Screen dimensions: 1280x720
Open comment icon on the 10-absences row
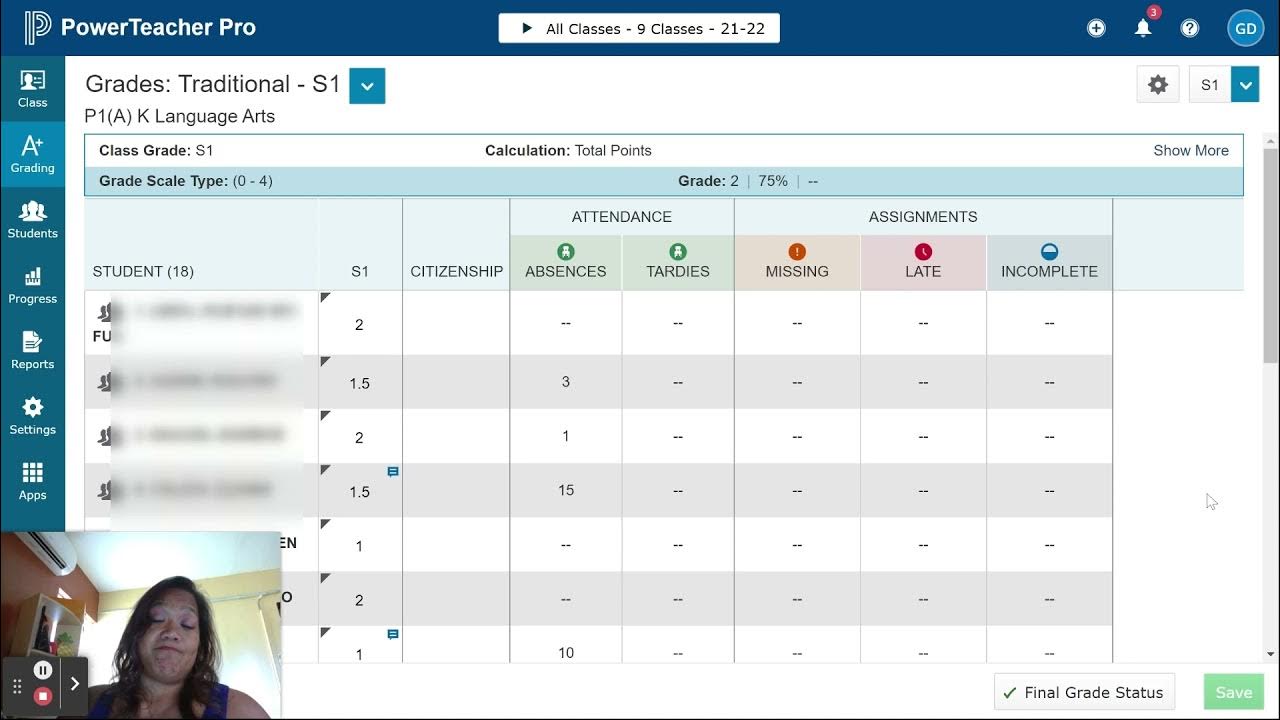click(x=393, y=634)
